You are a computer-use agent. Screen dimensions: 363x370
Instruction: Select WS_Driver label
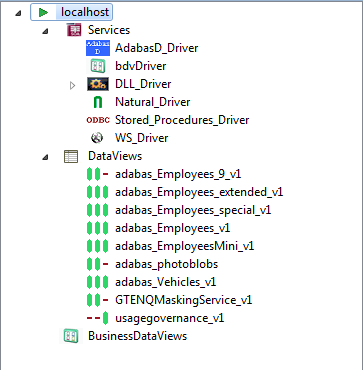click(142, 138)
